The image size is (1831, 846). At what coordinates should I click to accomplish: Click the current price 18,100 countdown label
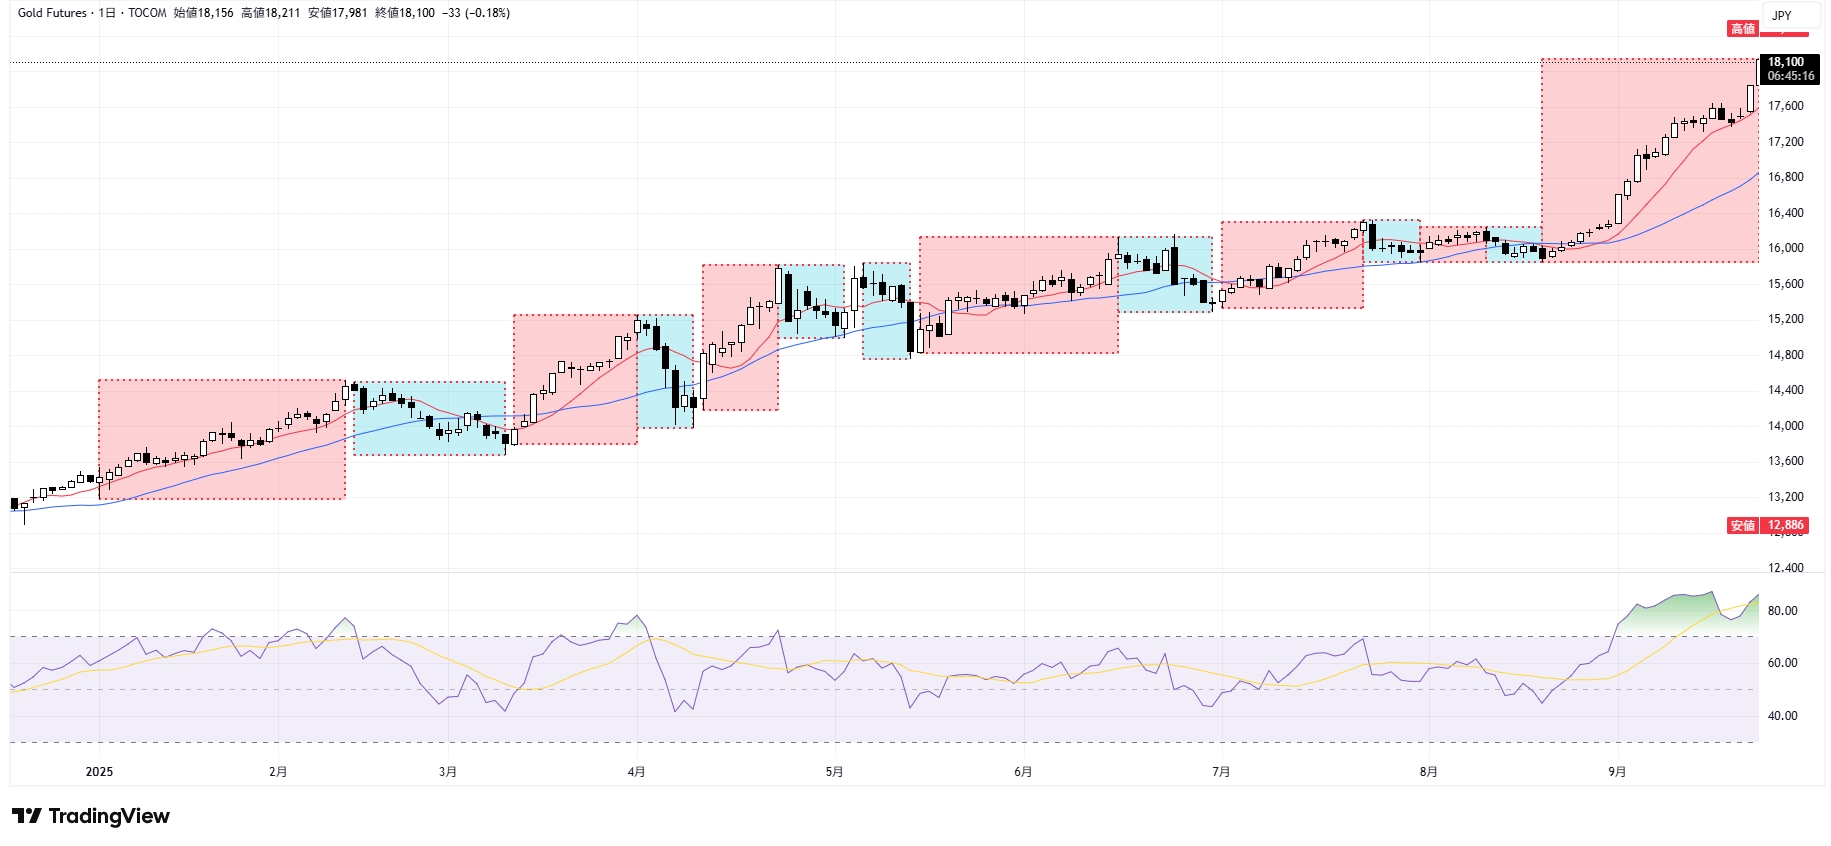[x=1789, y=69]
